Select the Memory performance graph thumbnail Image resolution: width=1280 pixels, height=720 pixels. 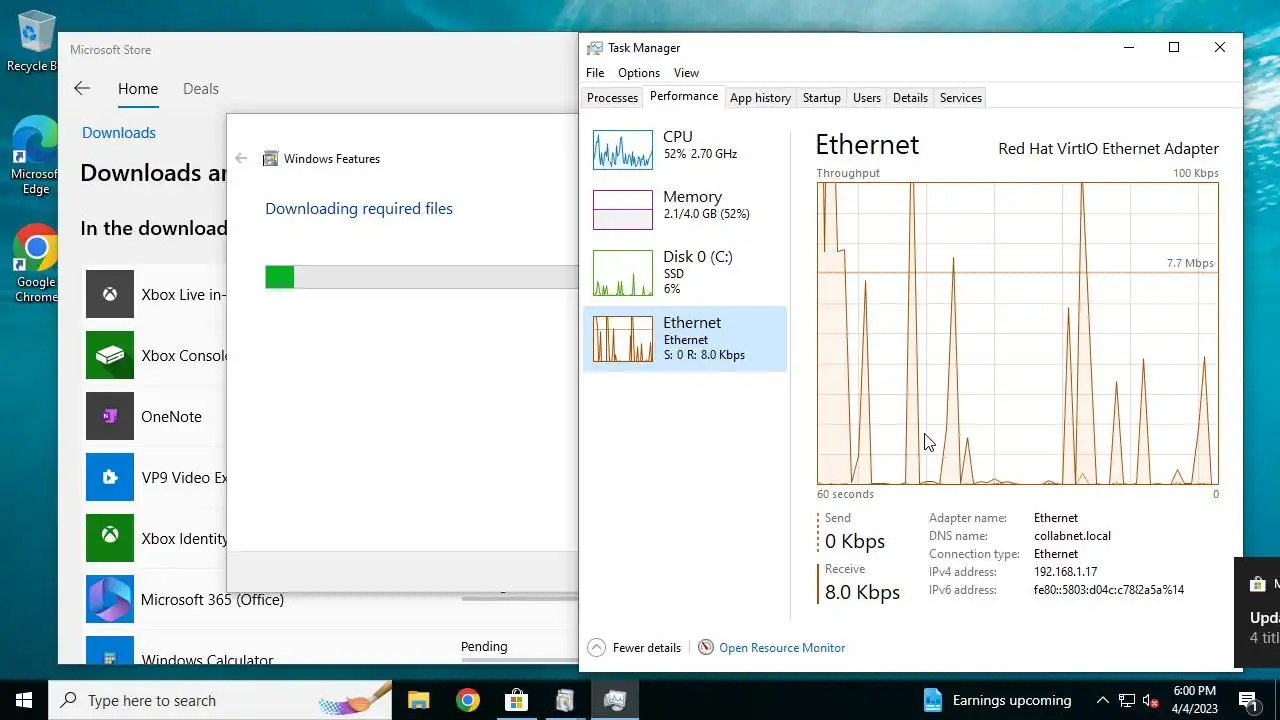tap(623, 210)
